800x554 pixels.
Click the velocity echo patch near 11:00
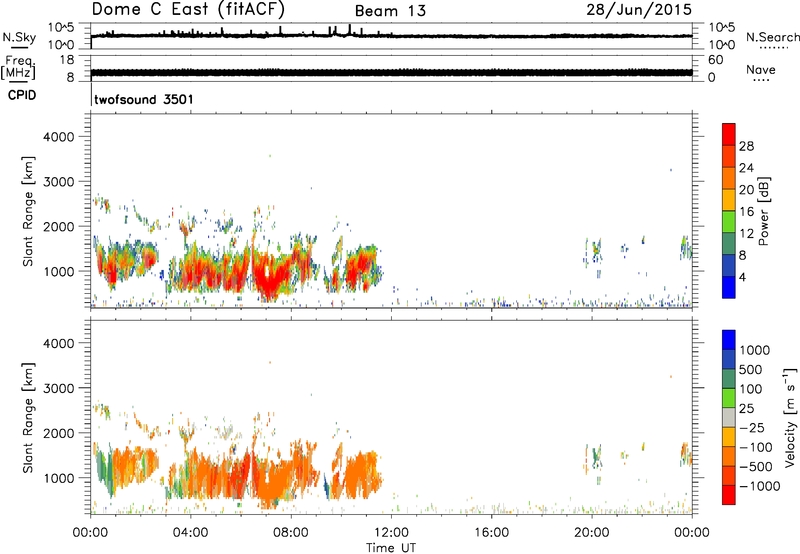click(x=362, y=474)
